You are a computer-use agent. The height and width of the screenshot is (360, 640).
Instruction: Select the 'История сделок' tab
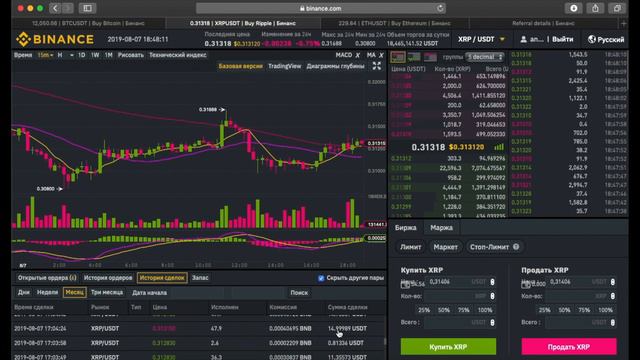click(x=162, y=278)
